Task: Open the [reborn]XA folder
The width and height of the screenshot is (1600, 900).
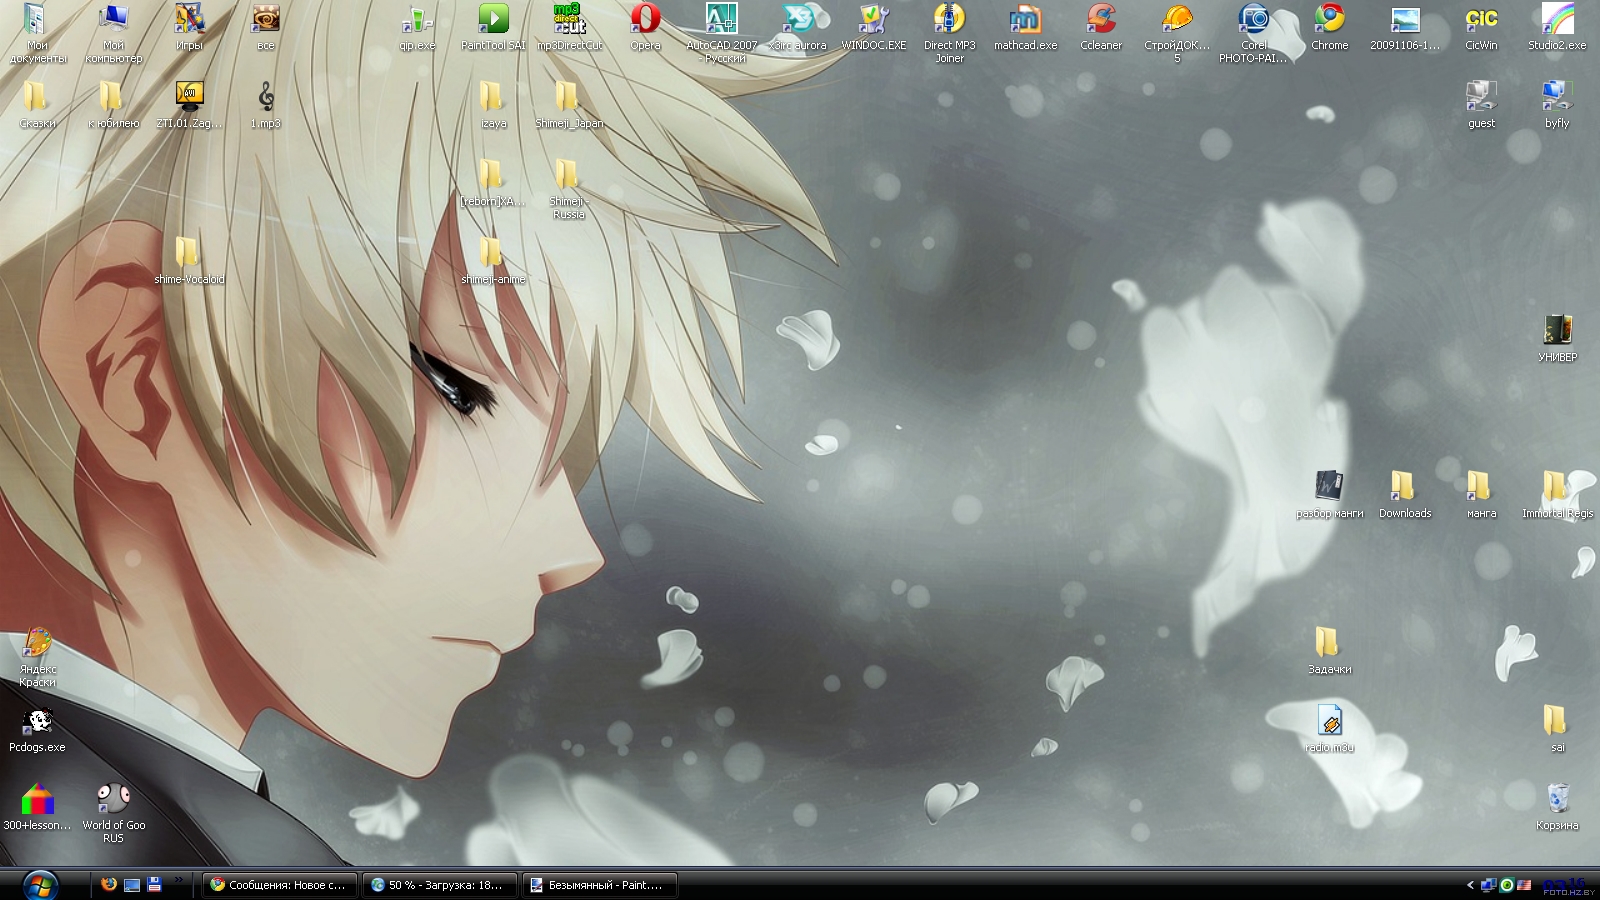Action: [x=493, y=183]
